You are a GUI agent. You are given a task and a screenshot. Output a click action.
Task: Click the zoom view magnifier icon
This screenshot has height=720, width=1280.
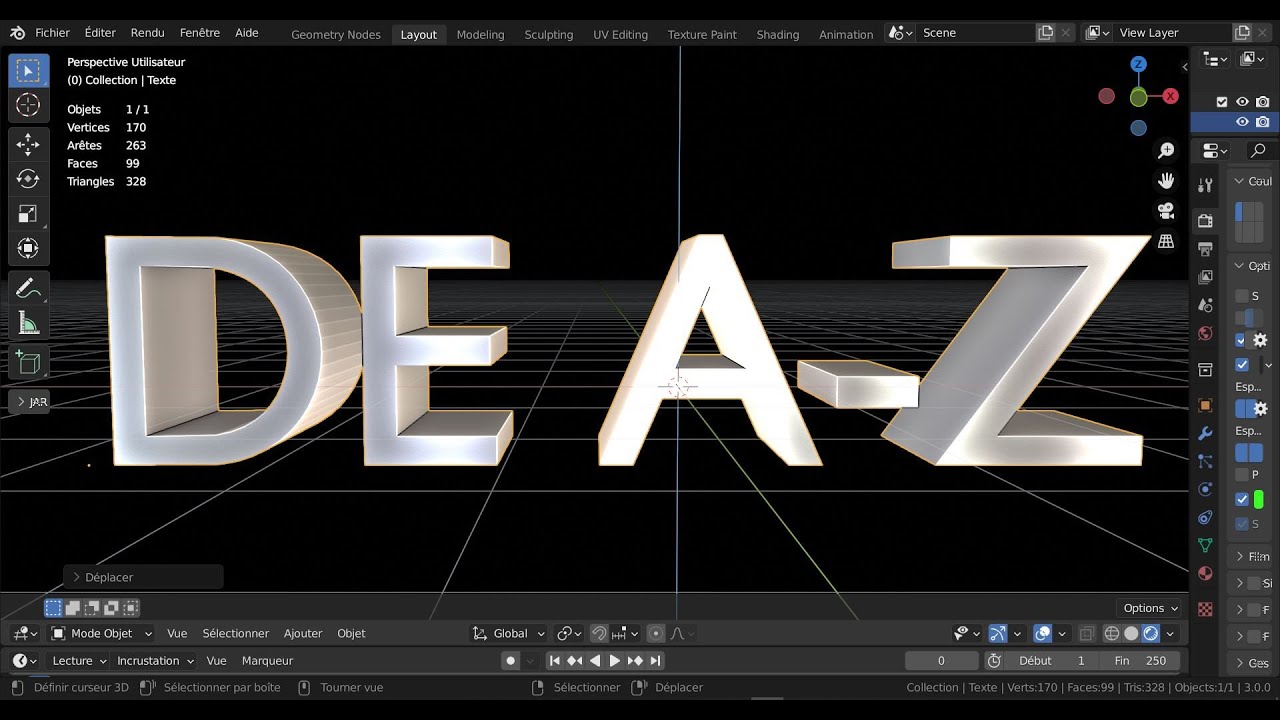click(x=1166, y=150)
